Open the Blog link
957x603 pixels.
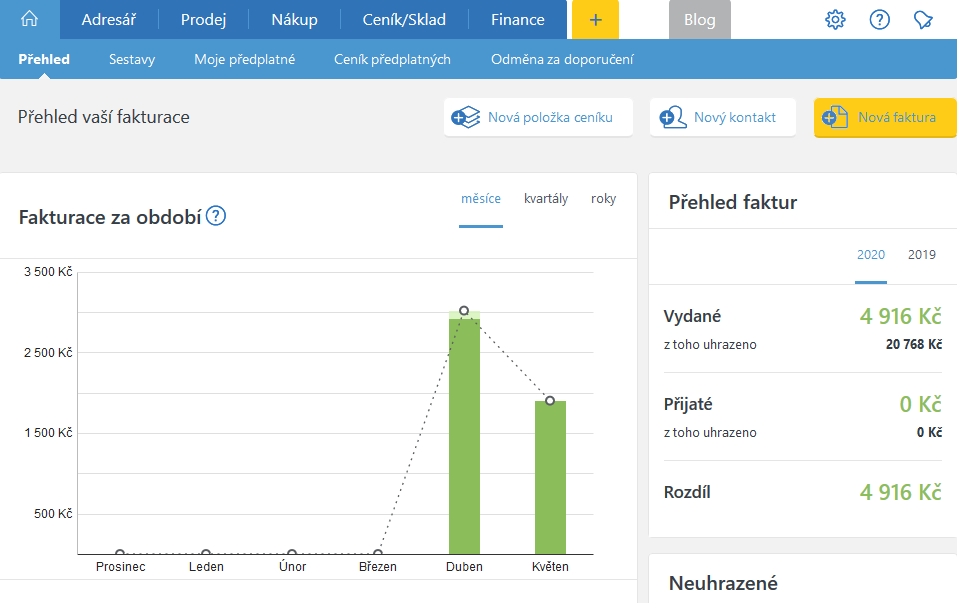point(699,20)
